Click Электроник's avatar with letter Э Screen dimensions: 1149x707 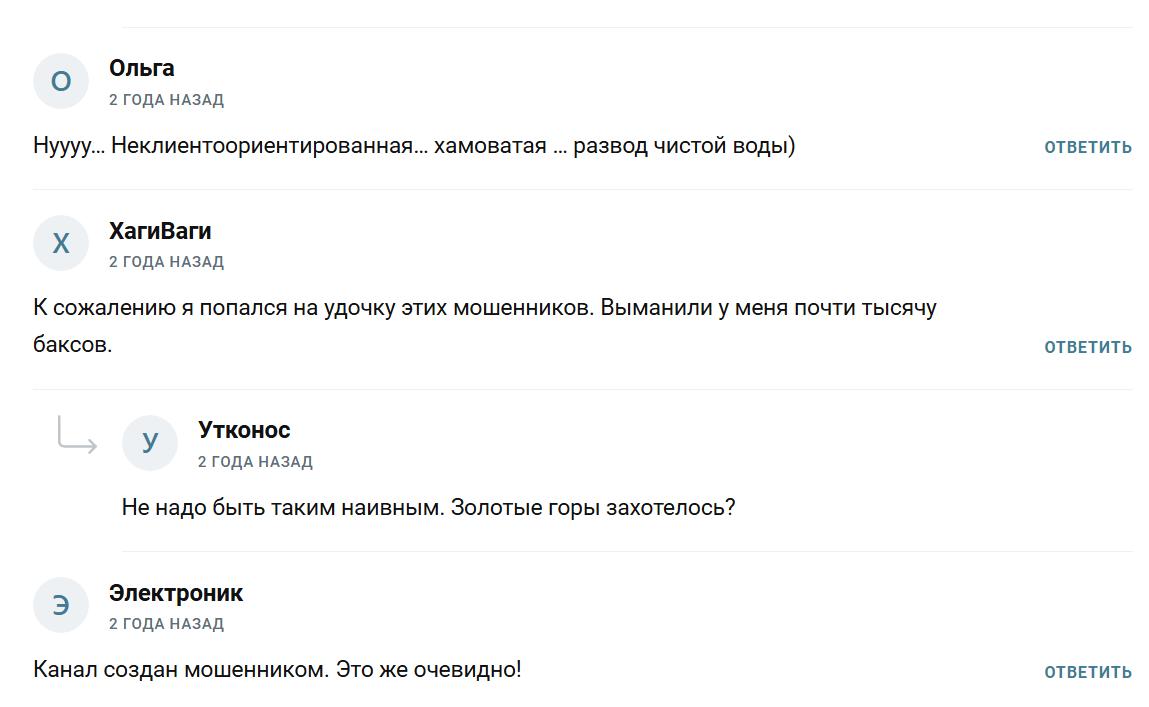point(61,604)
